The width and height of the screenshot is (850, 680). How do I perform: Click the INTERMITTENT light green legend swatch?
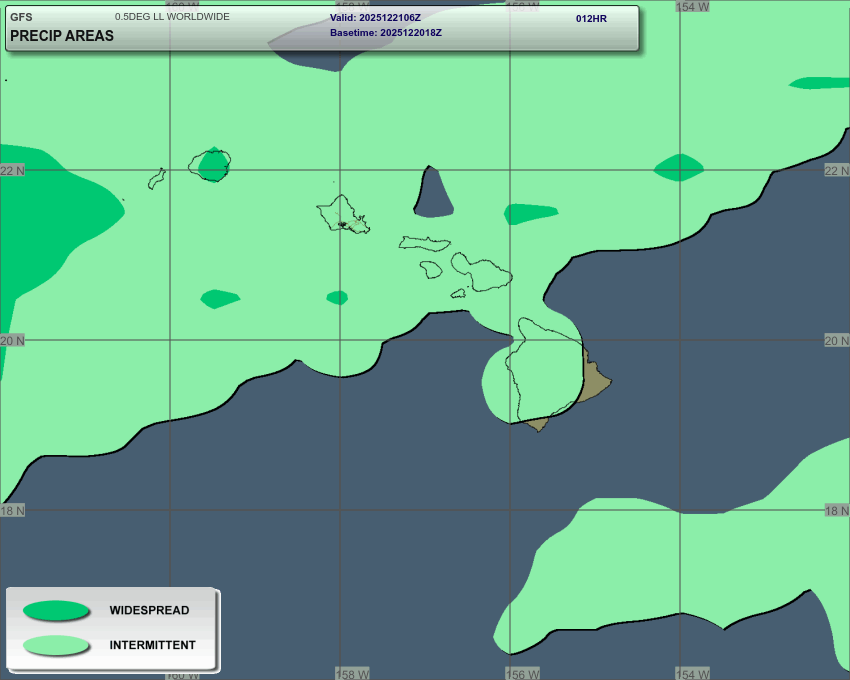coord(56,645)
